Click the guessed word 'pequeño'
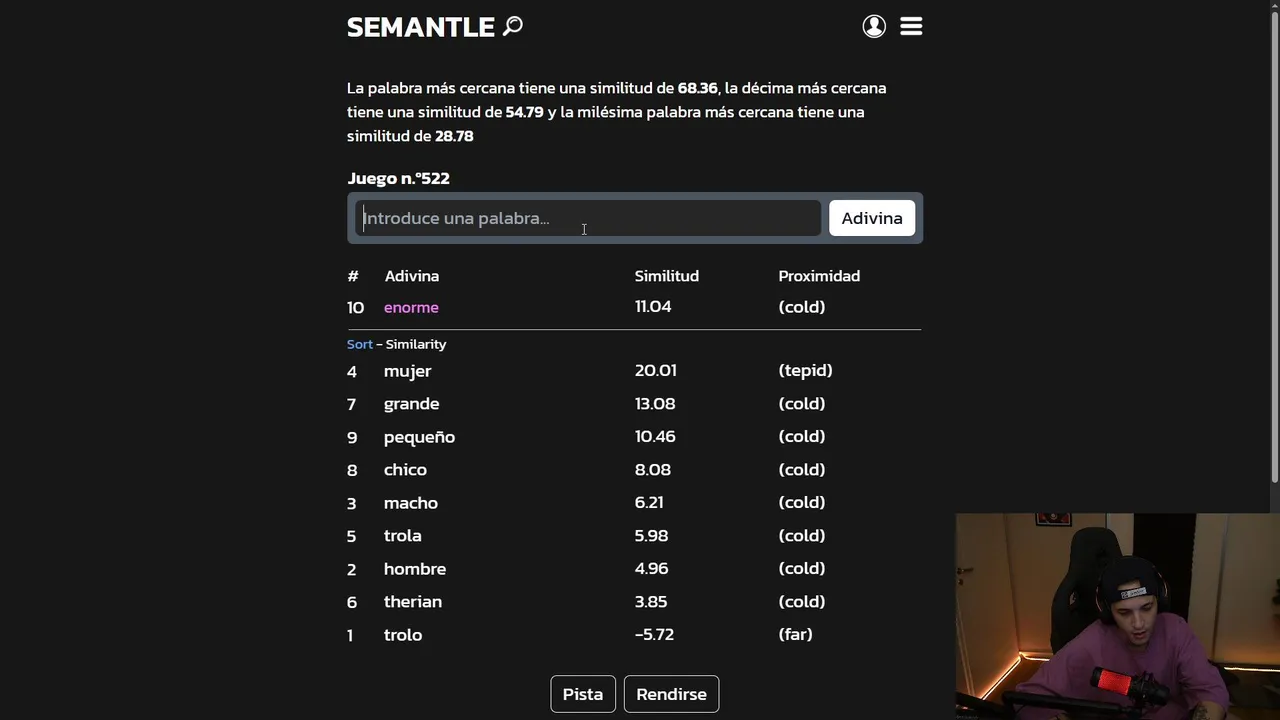This screenshot has width=1280, height=720. coord(419,437)
